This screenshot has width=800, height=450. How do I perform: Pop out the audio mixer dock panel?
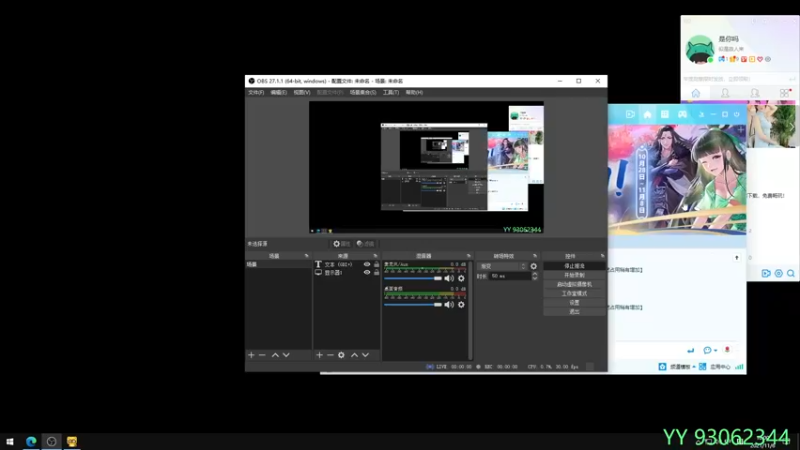[x=468, y=256]
